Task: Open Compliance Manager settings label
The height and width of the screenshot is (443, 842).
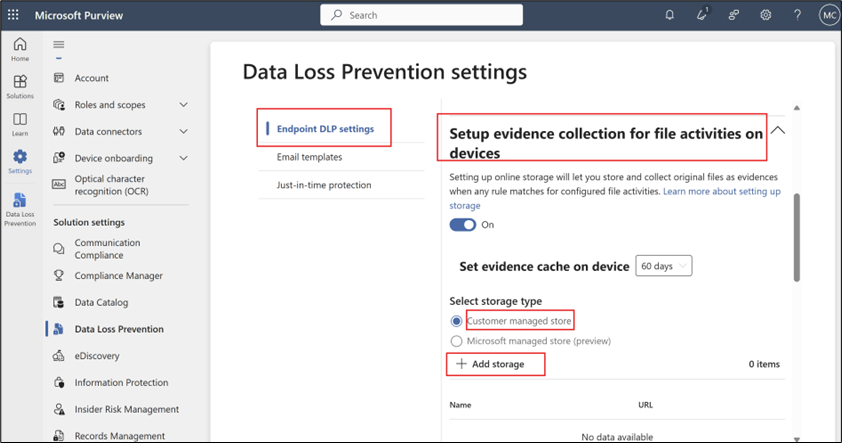Action: (x=119, y=275)
